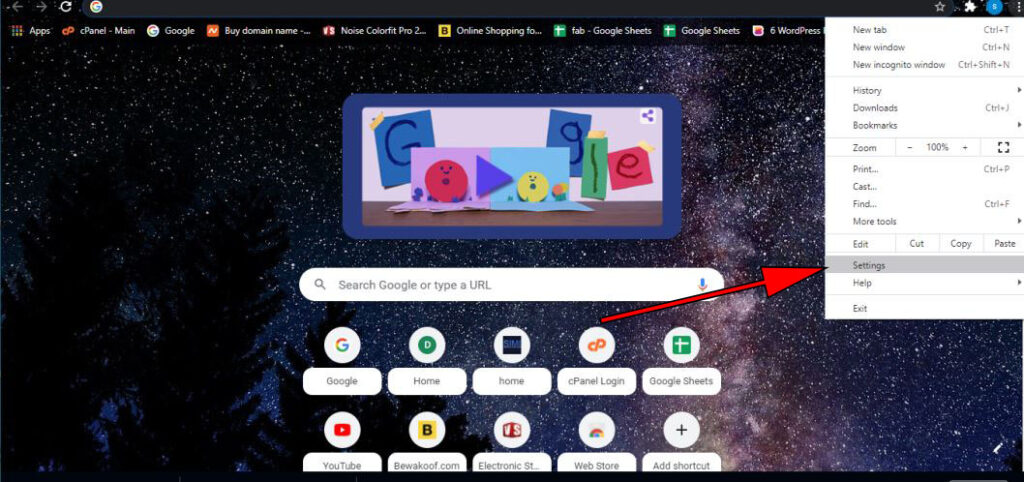The width and height of the screenshot is (1024, 482).
Task: Reload the page with the refresh icon
Action: pyautogui.click(x=65, y=7)
